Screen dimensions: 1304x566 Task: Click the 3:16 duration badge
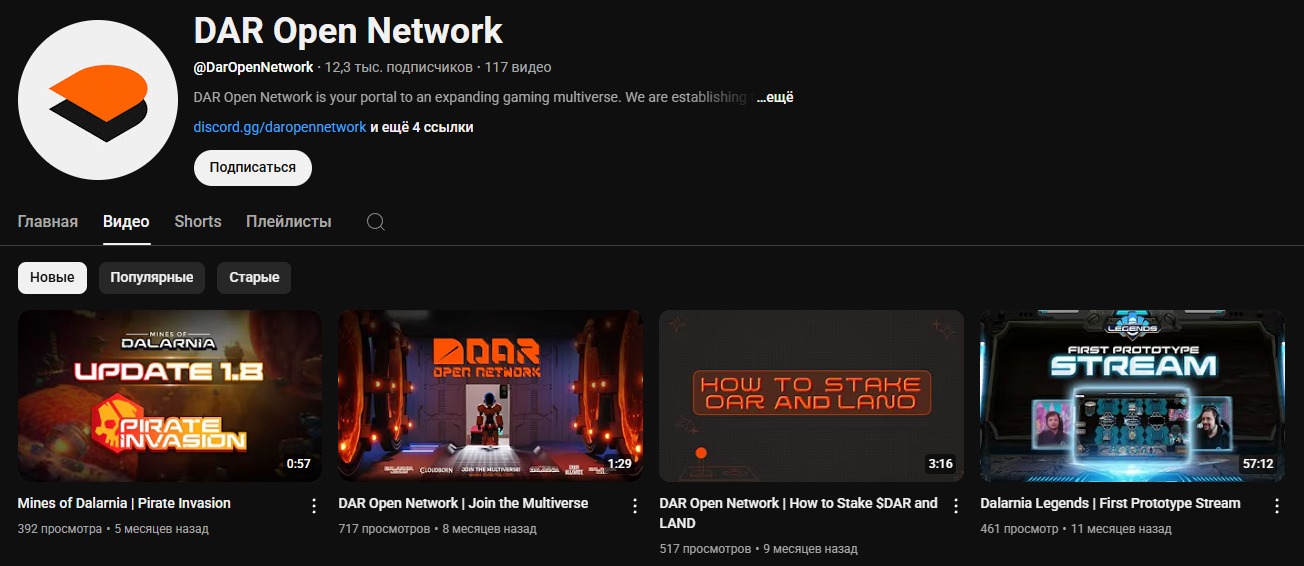click(940, 464)
